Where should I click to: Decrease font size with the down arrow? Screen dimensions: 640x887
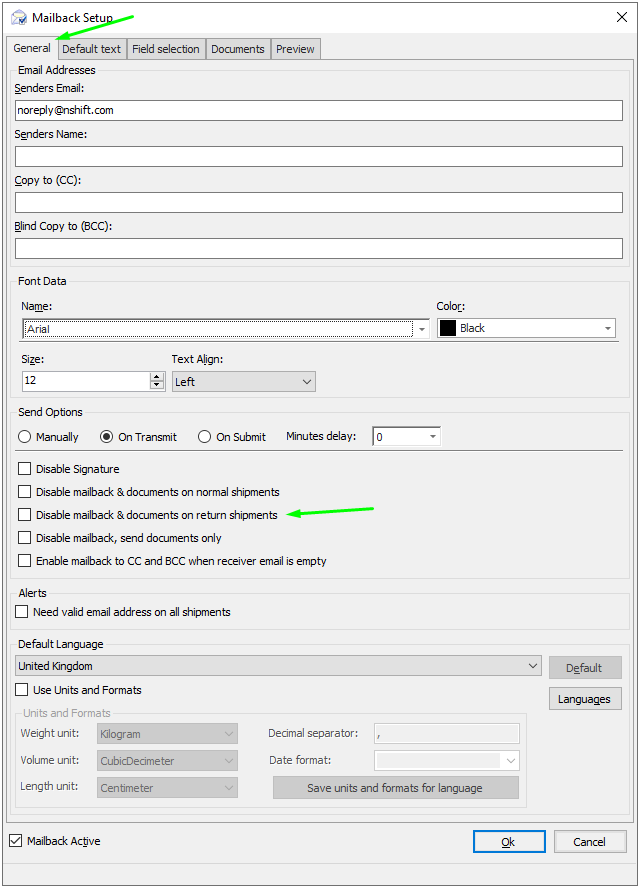click(x=156, y=385)
